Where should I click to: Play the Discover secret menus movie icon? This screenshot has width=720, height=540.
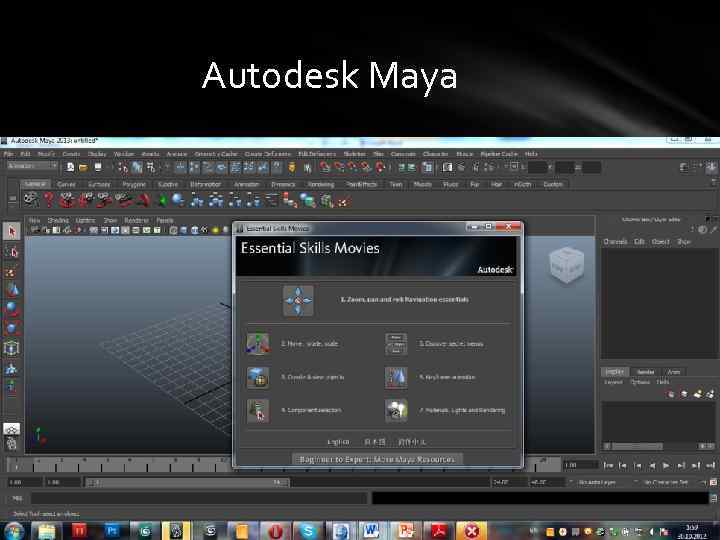(396, 344)
